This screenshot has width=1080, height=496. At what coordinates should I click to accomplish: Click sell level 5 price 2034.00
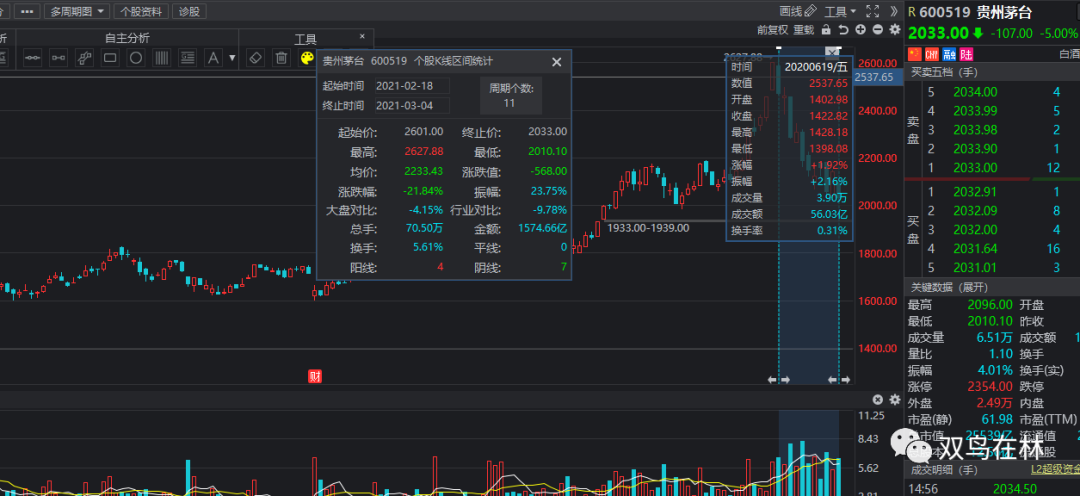pos(973,92)
